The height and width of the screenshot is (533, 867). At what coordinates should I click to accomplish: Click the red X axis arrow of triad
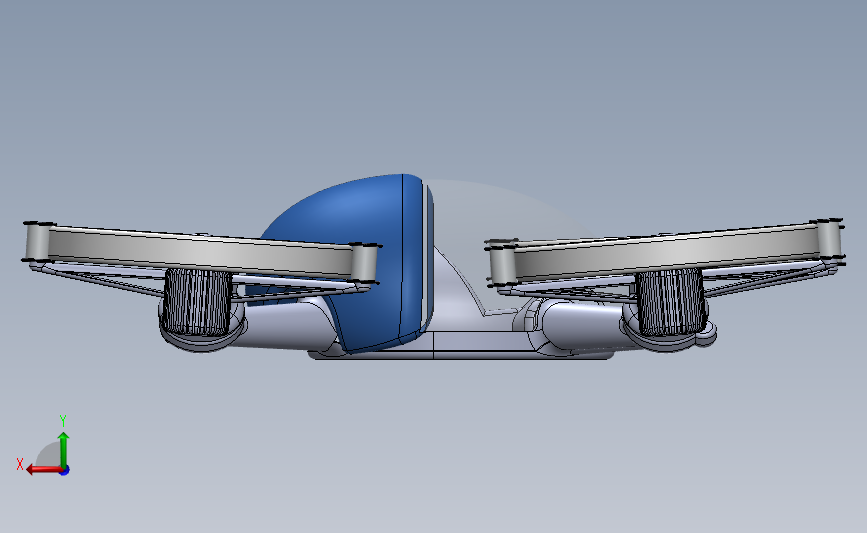pos(43,470)
